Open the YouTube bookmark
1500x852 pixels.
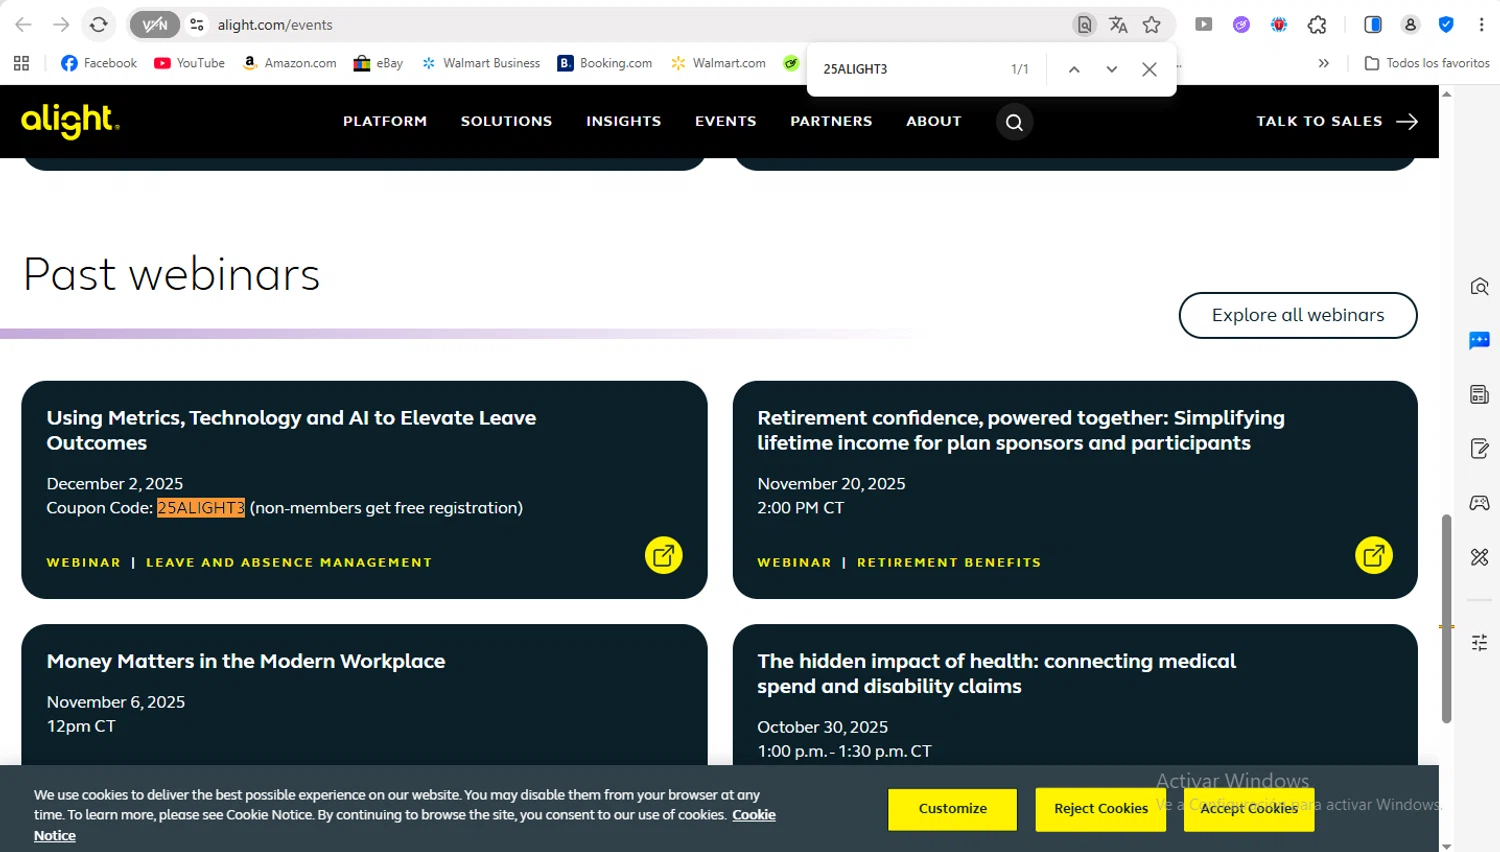pos(189,63)
